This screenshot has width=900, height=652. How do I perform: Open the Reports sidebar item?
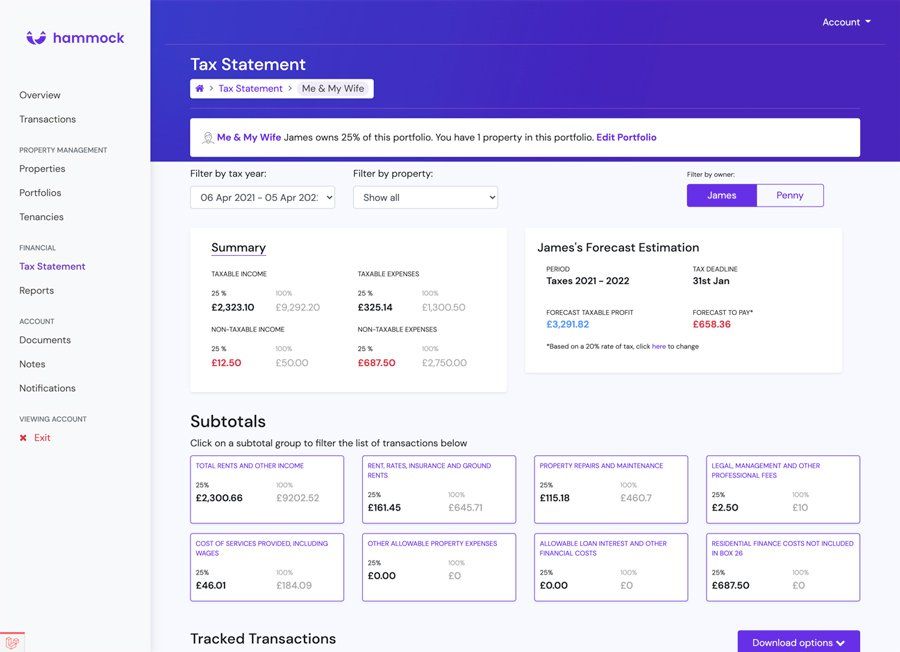pos(37,290)
